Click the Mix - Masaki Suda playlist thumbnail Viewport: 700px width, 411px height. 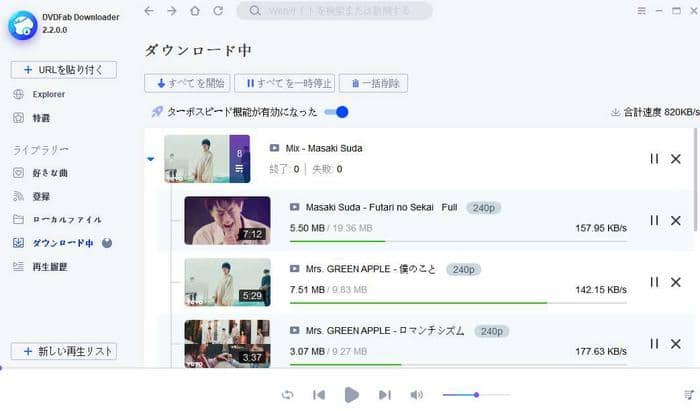coord(207,159)
